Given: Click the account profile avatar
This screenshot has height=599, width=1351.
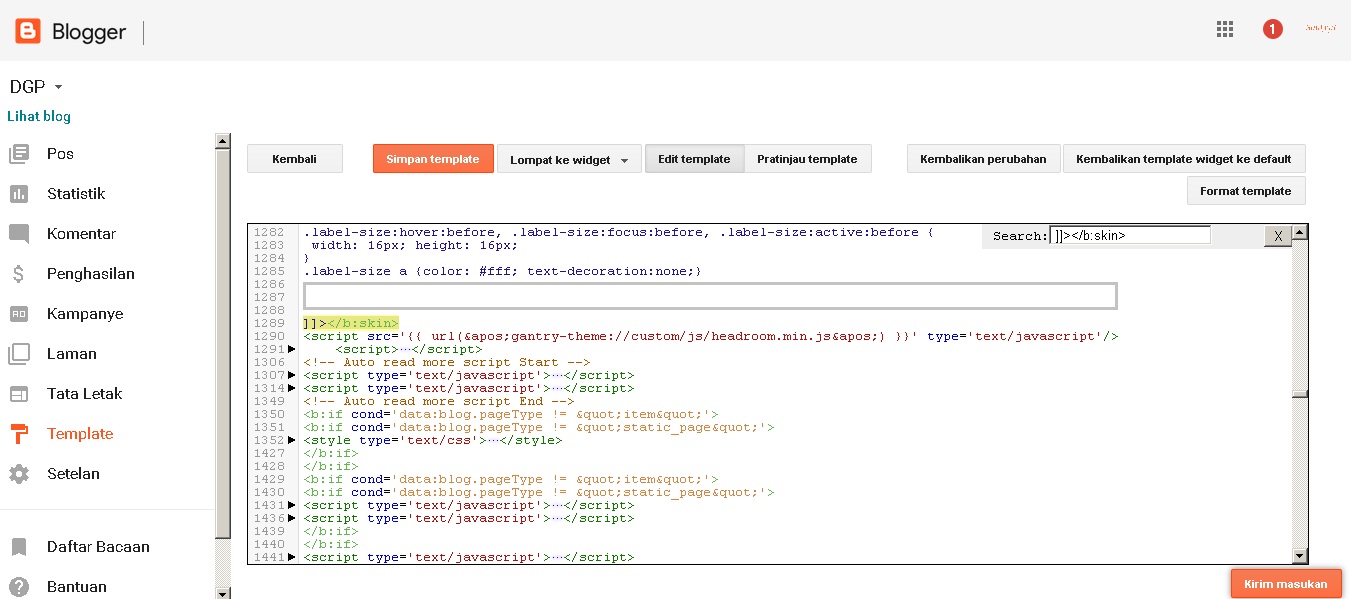Looking at the screenshot, I should pos(1321,28).
